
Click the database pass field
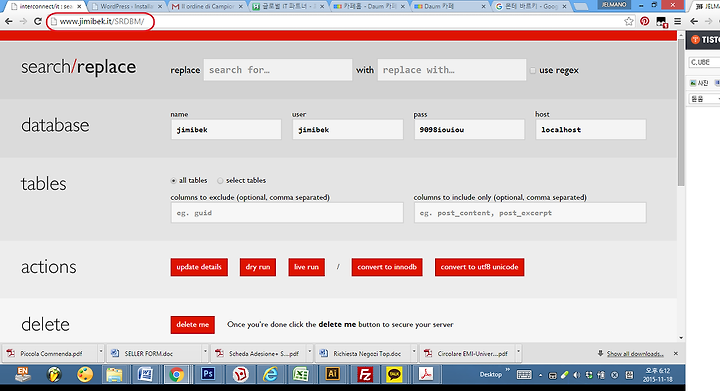469,129
